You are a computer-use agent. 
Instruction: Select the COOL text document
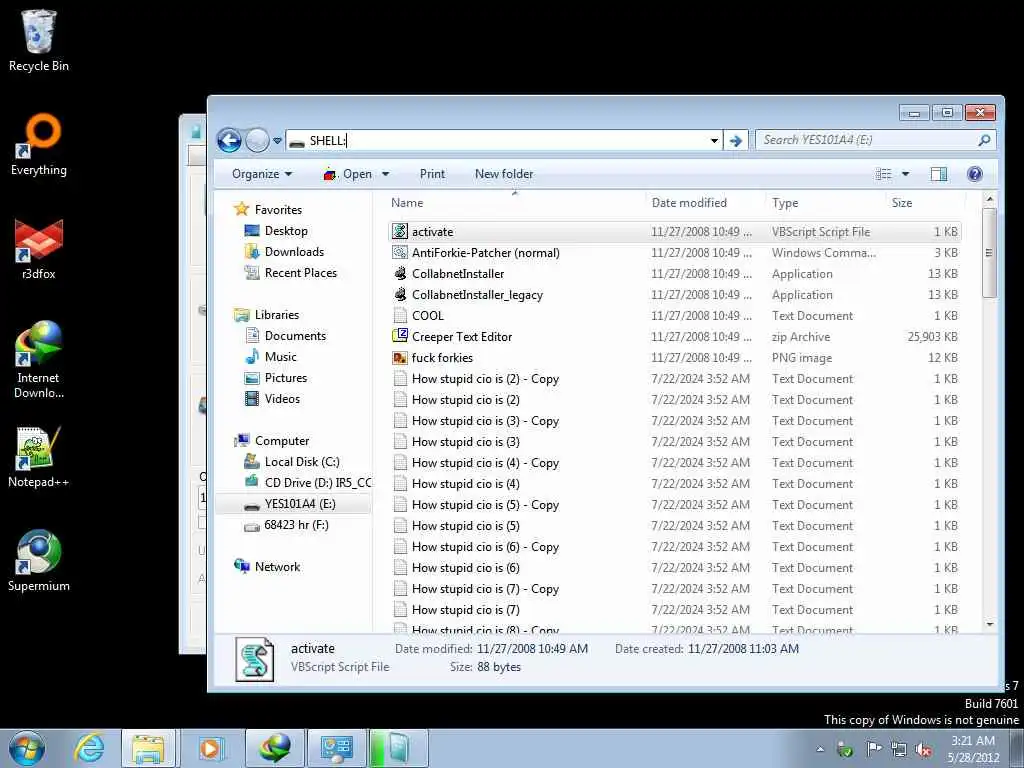[x=675, y=315]
